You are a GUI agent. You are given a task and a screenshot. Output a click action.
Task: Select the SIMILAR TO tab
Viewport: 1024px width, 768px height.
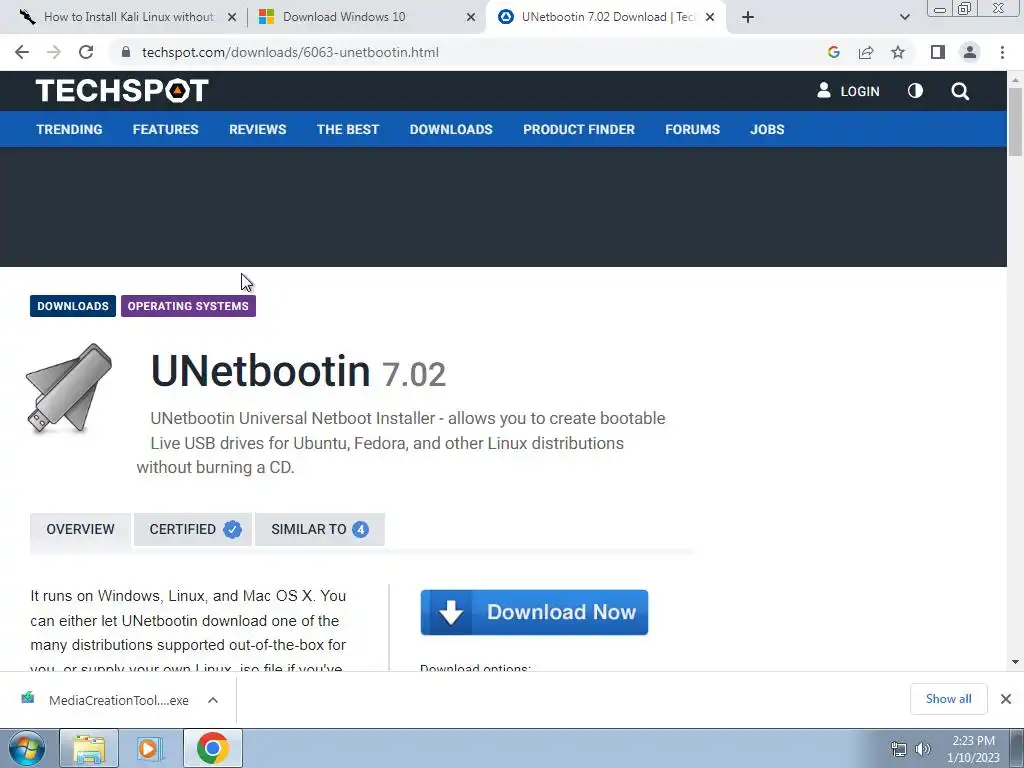click(320, 530)
